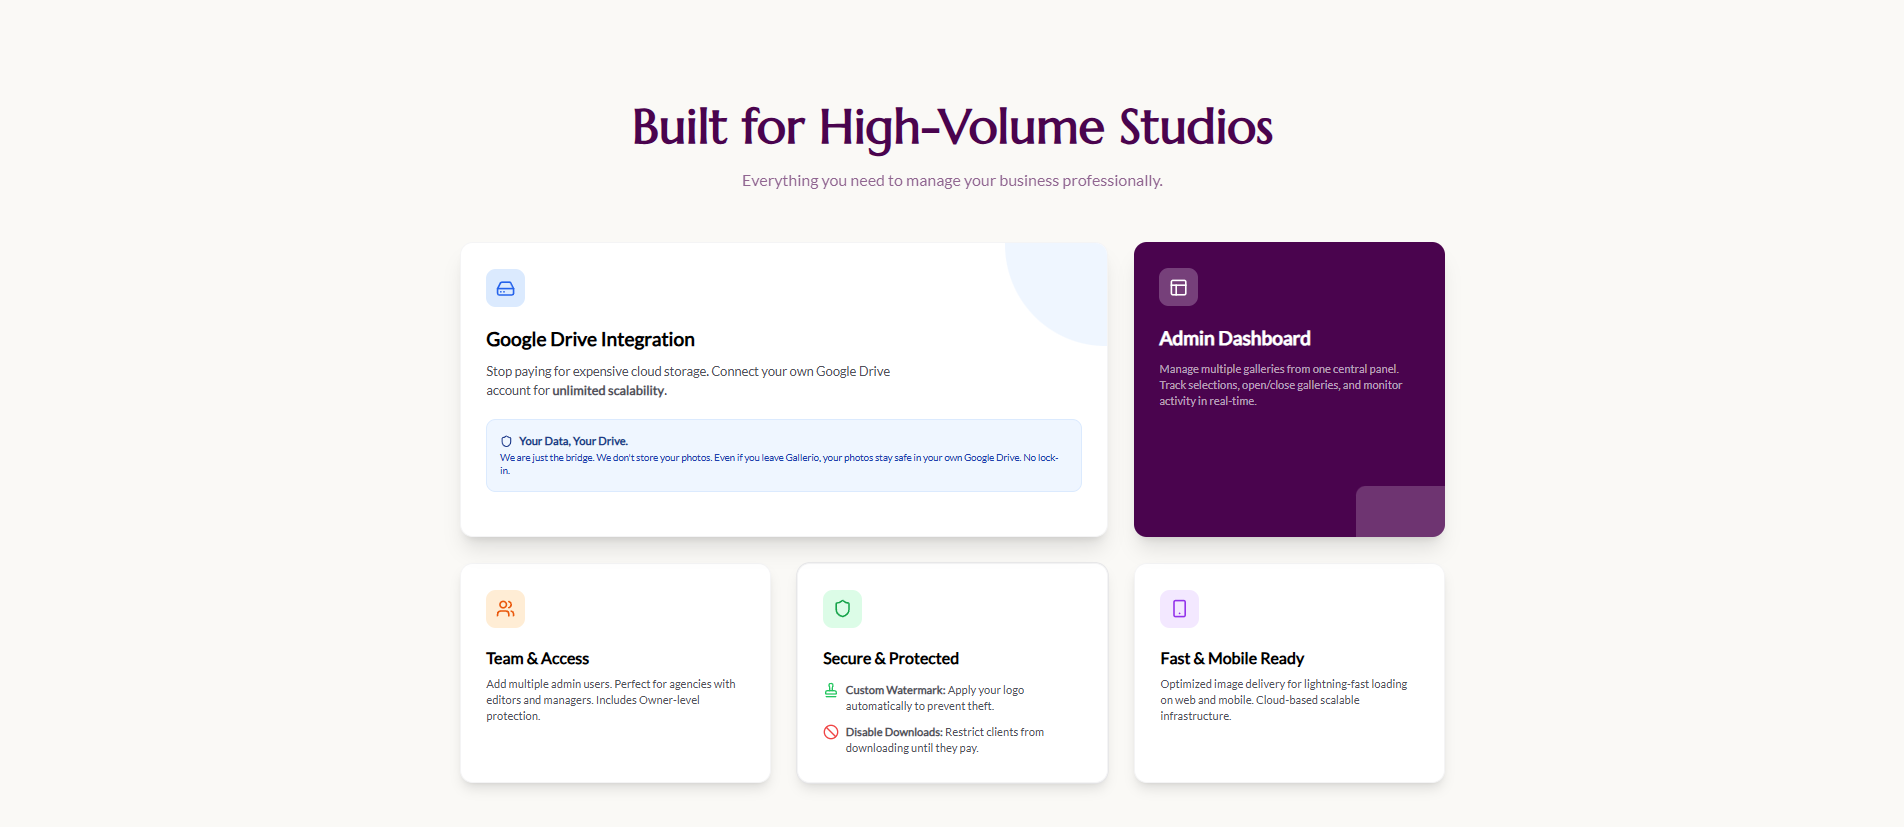
Task: Click the green shield Secure & Protected icon
Action: coord(842,608)
